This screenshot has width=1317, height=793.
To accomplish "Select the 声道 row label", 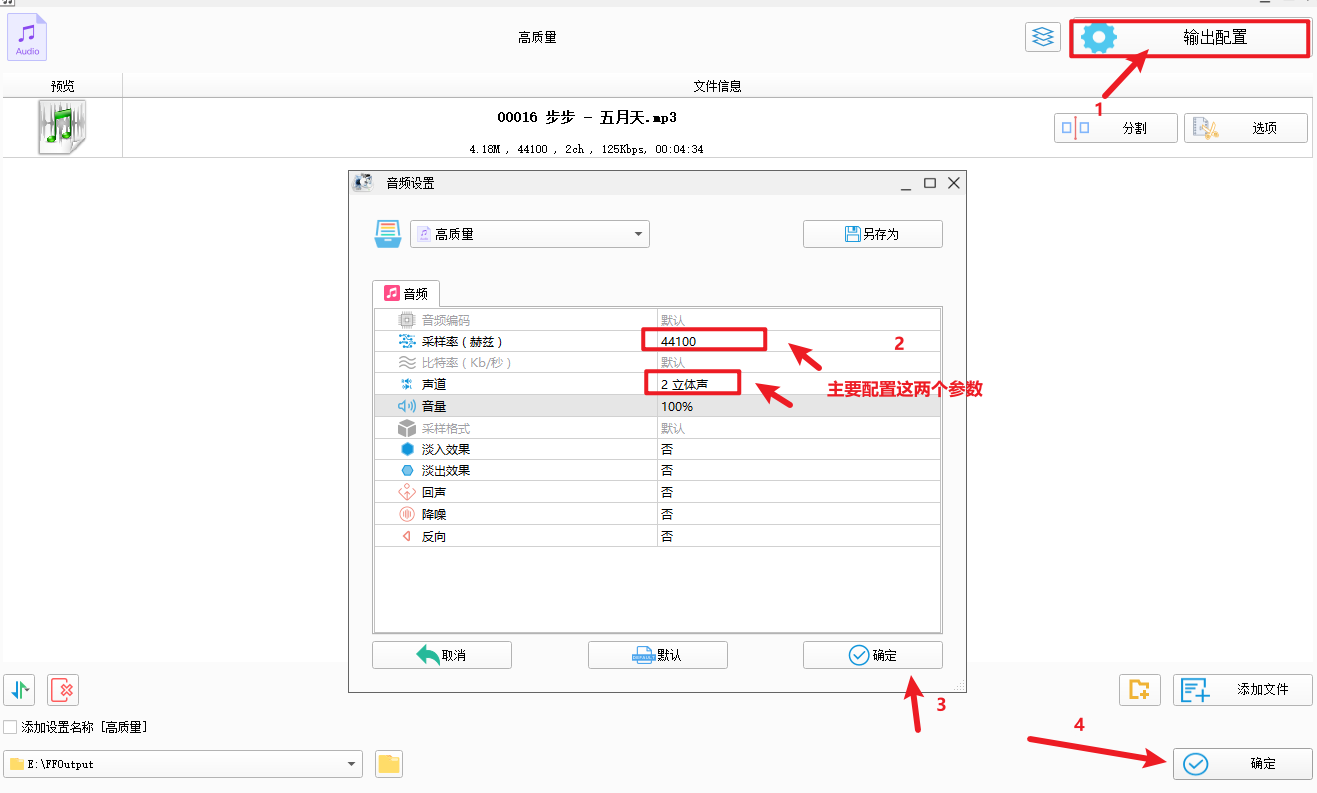I will tap(434, 384).
